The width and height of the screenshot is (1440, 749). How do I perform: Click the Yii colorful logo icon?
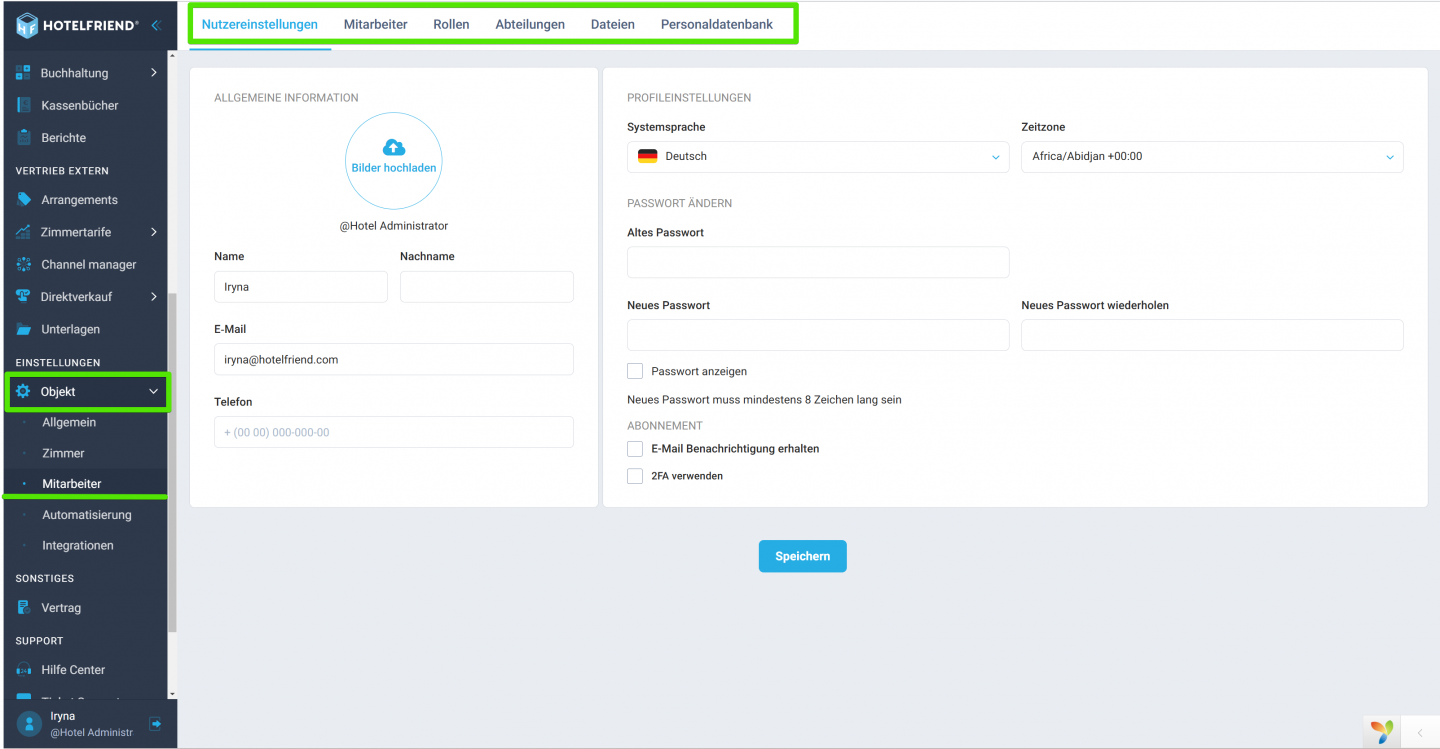tap(1382, 732)
